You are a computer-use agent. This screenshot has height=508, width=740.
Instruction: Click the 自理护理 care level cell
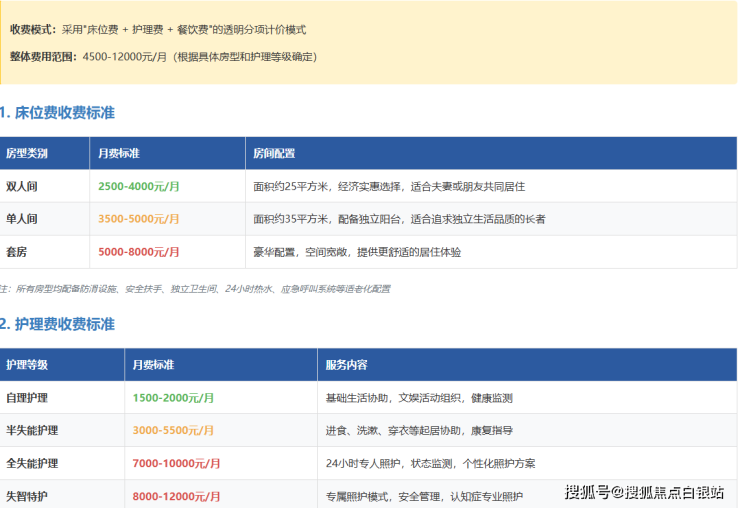27,398
